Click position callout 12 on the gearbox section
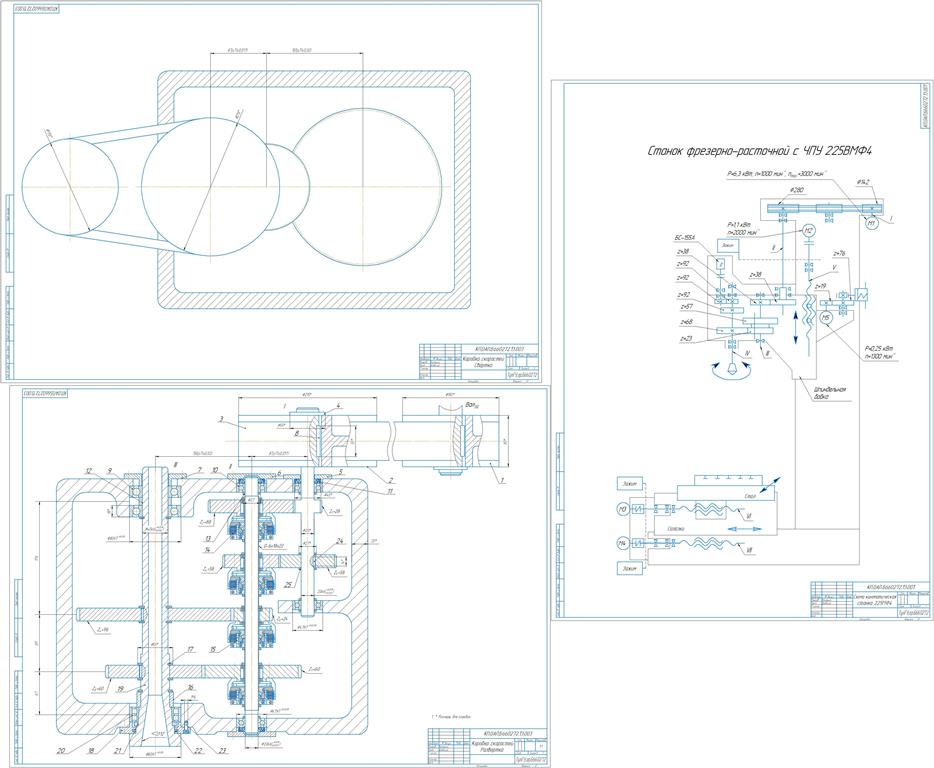This screenshot has width=934, height=768. 89,471
